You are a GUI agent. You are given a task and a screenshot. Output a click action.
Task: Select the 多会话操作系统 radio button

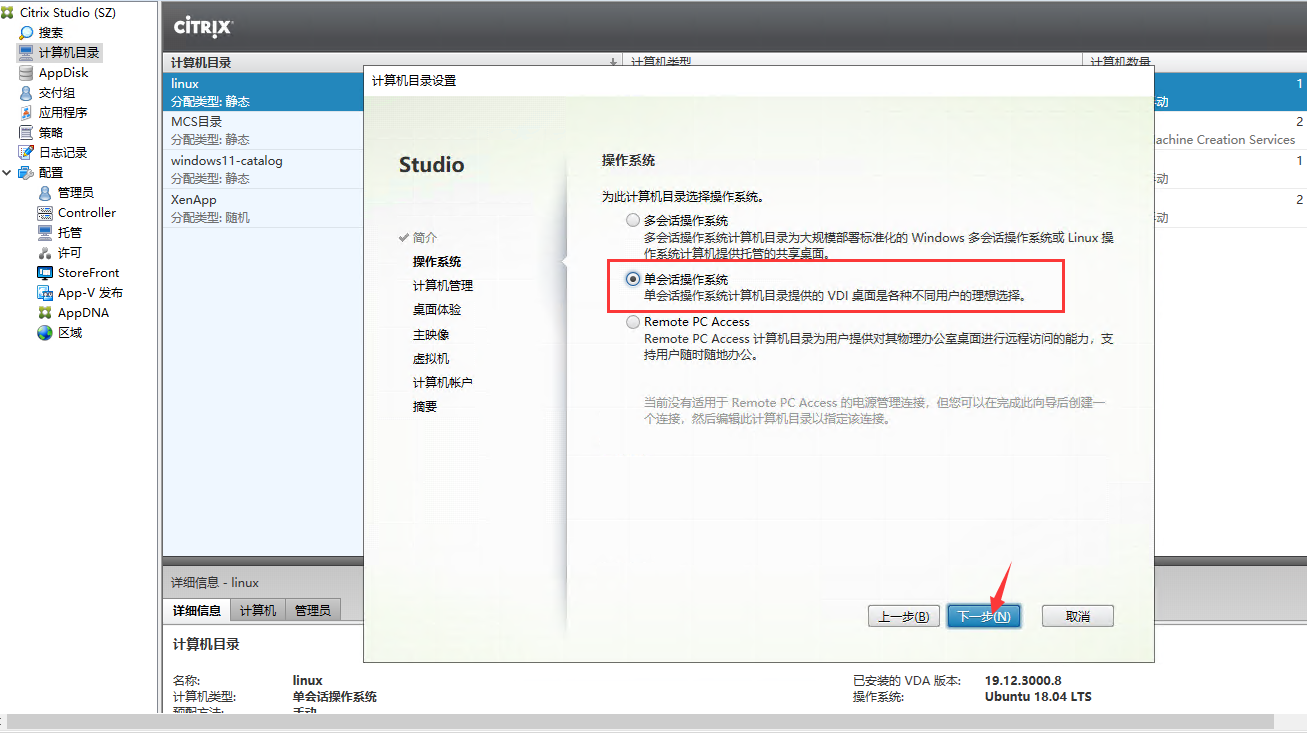(x=631, y=220)
